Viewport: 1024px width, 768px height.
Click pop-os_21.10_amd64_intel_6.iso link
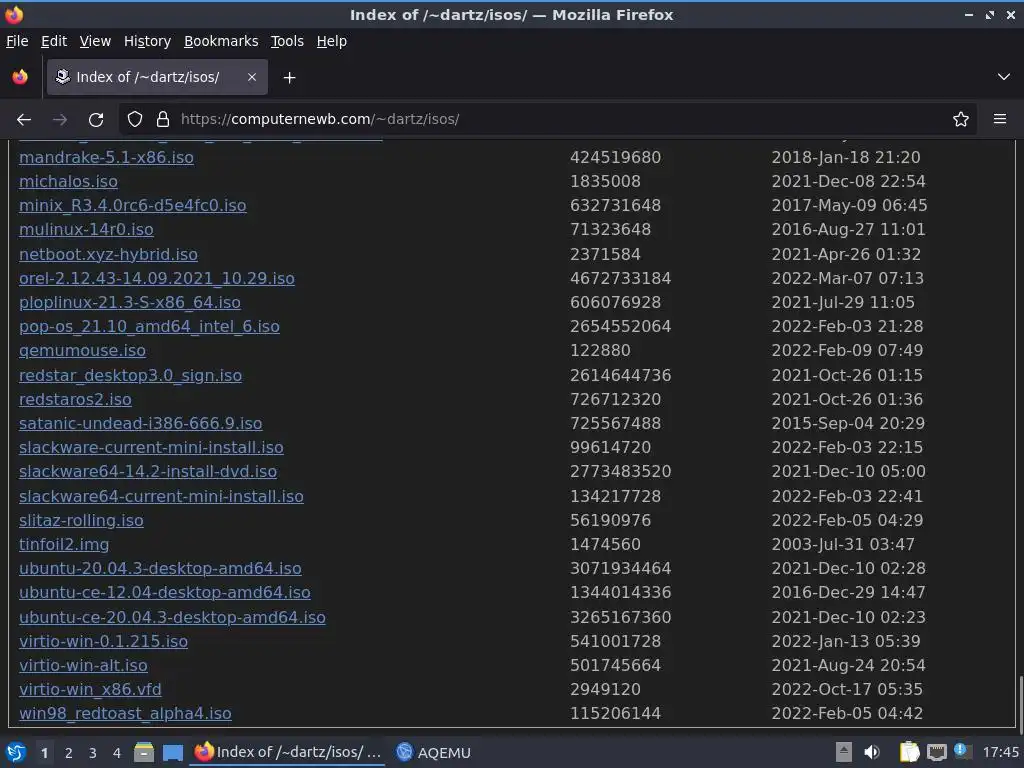coord(150,327)
